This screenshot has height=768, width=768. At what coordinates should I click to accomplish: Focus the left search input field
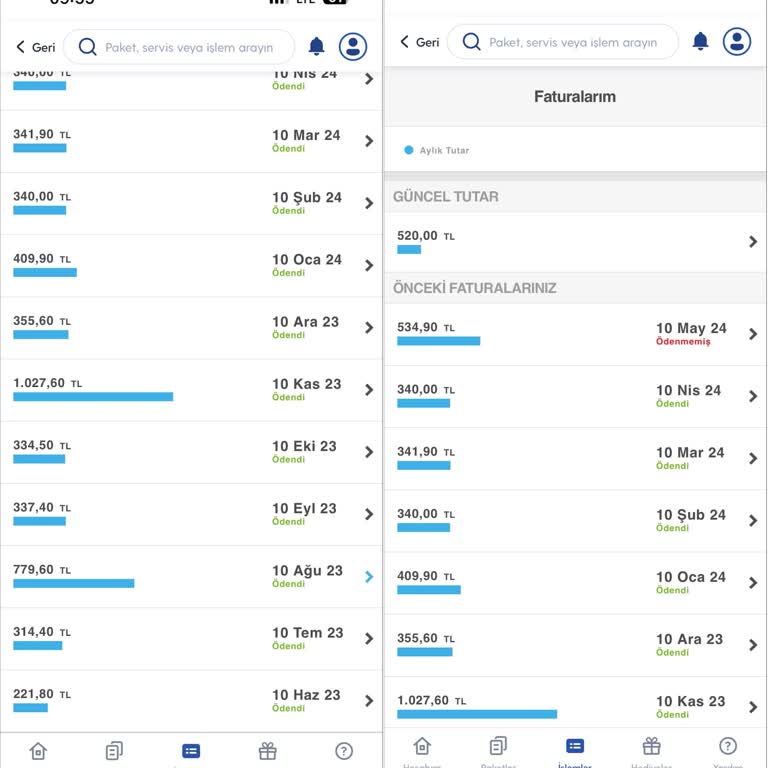(x=179, y=47)
